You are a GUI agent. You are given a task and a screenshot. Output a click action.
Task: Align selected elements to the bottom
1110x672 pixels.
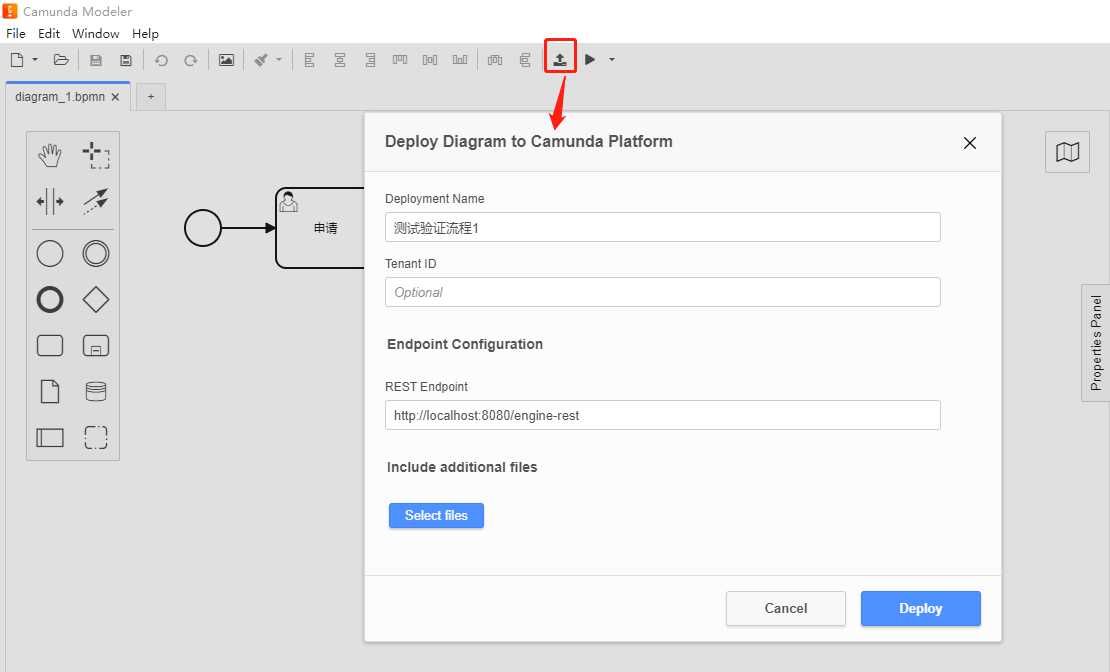[460, 60]
